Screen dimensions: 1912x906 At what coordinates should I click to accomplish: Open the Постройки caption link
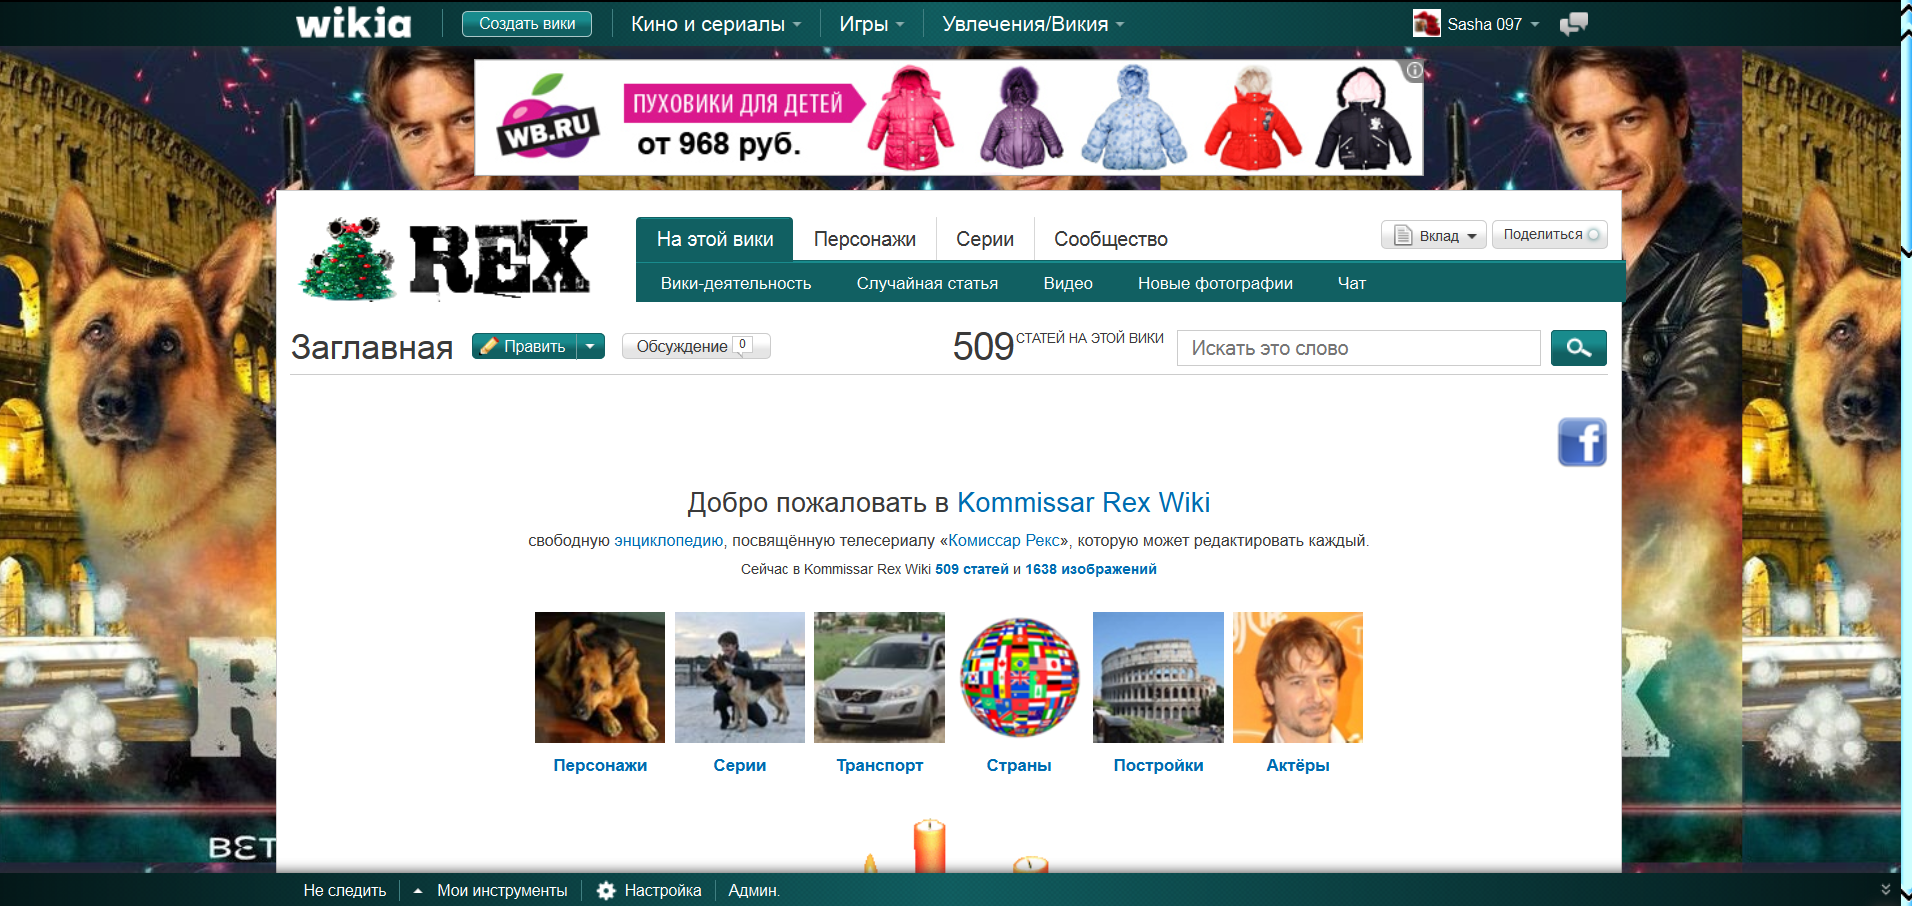1158,765
